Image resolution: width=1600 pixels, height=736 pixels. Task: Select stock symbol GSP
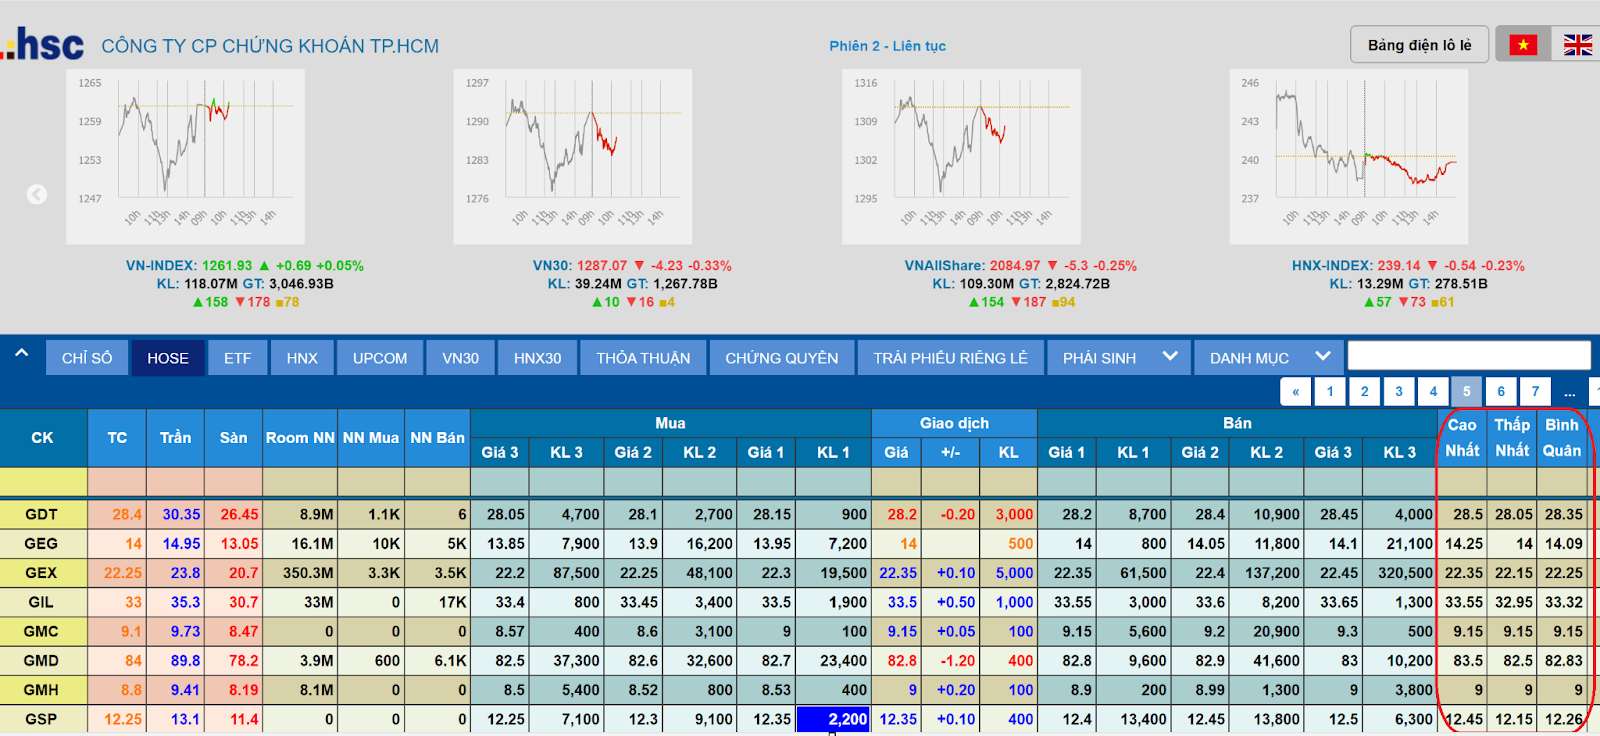point(42,719)
